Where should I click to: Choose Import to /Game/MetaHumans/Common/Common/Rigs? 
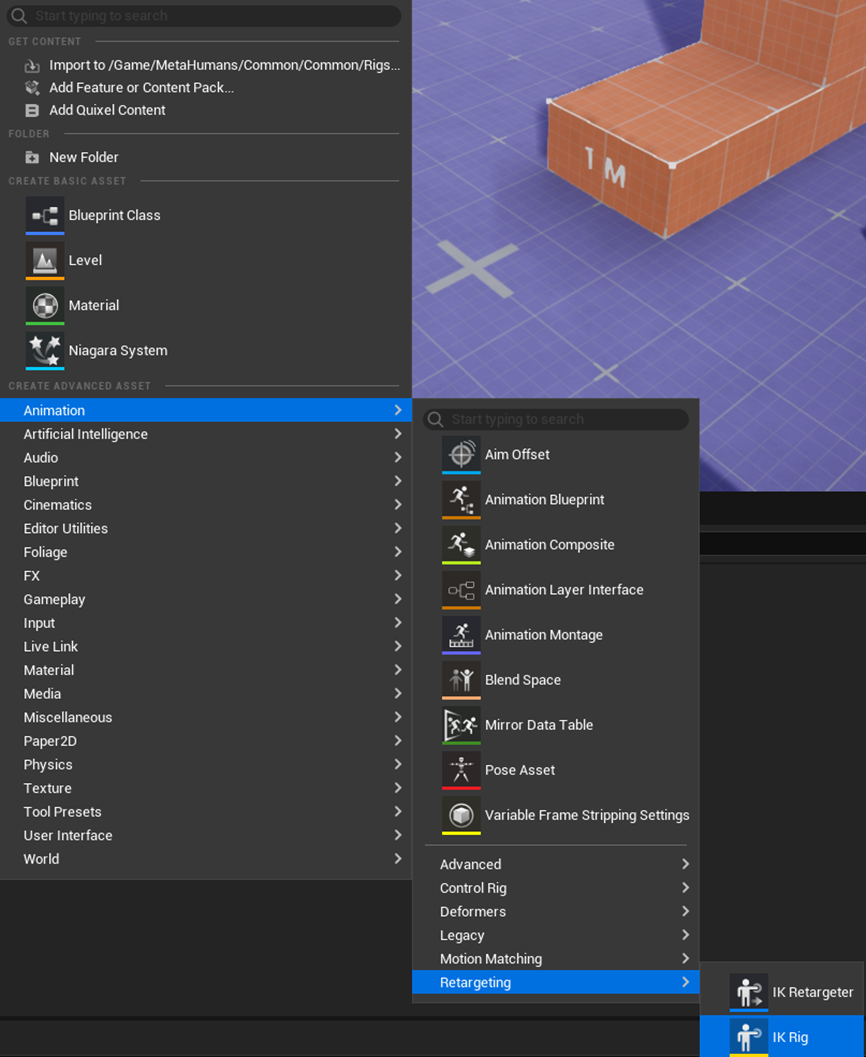pos(206,65)
